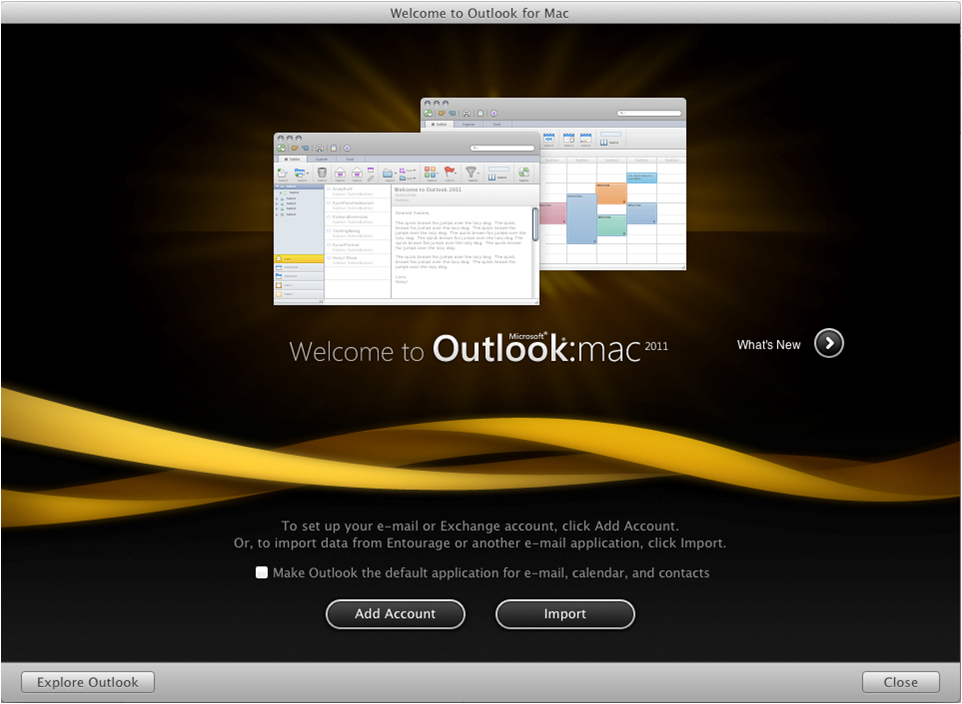Screen dimensions: 962x704
Task: Click the What's New arrow icon
Action: pos(828,343)
